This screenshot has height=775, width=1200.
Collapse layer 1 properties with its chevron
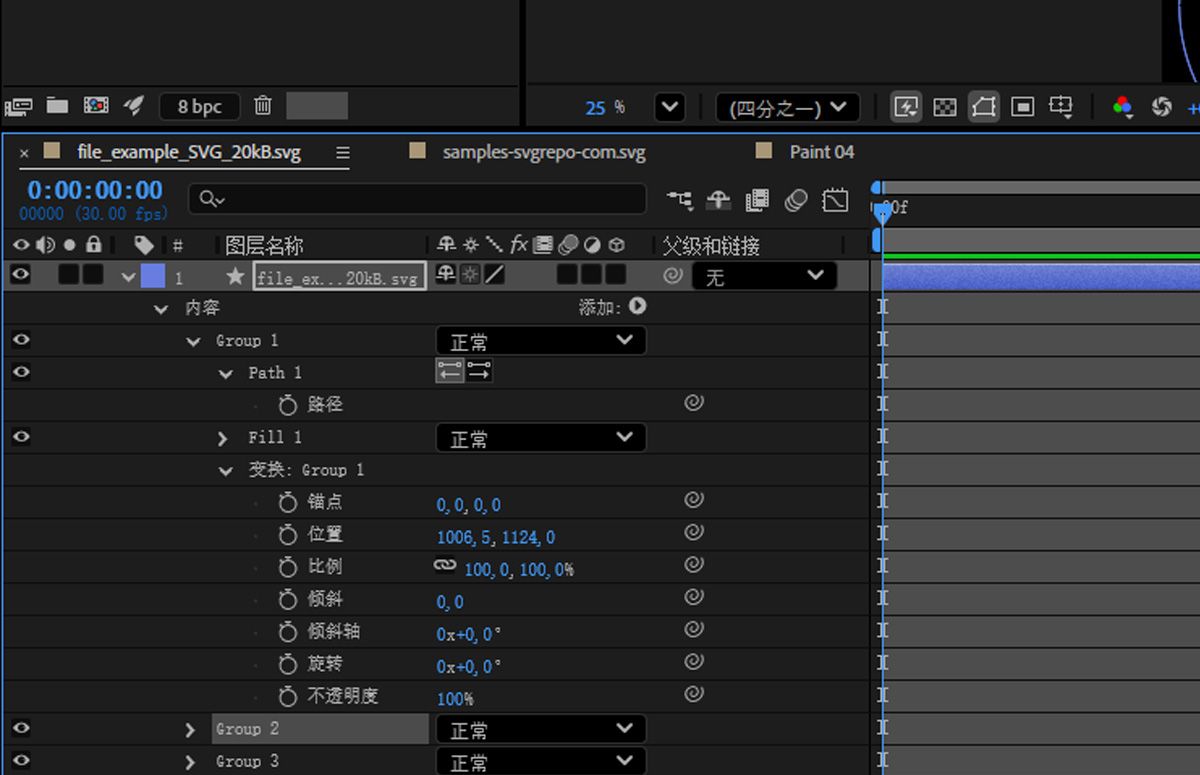tap(128, 277)
